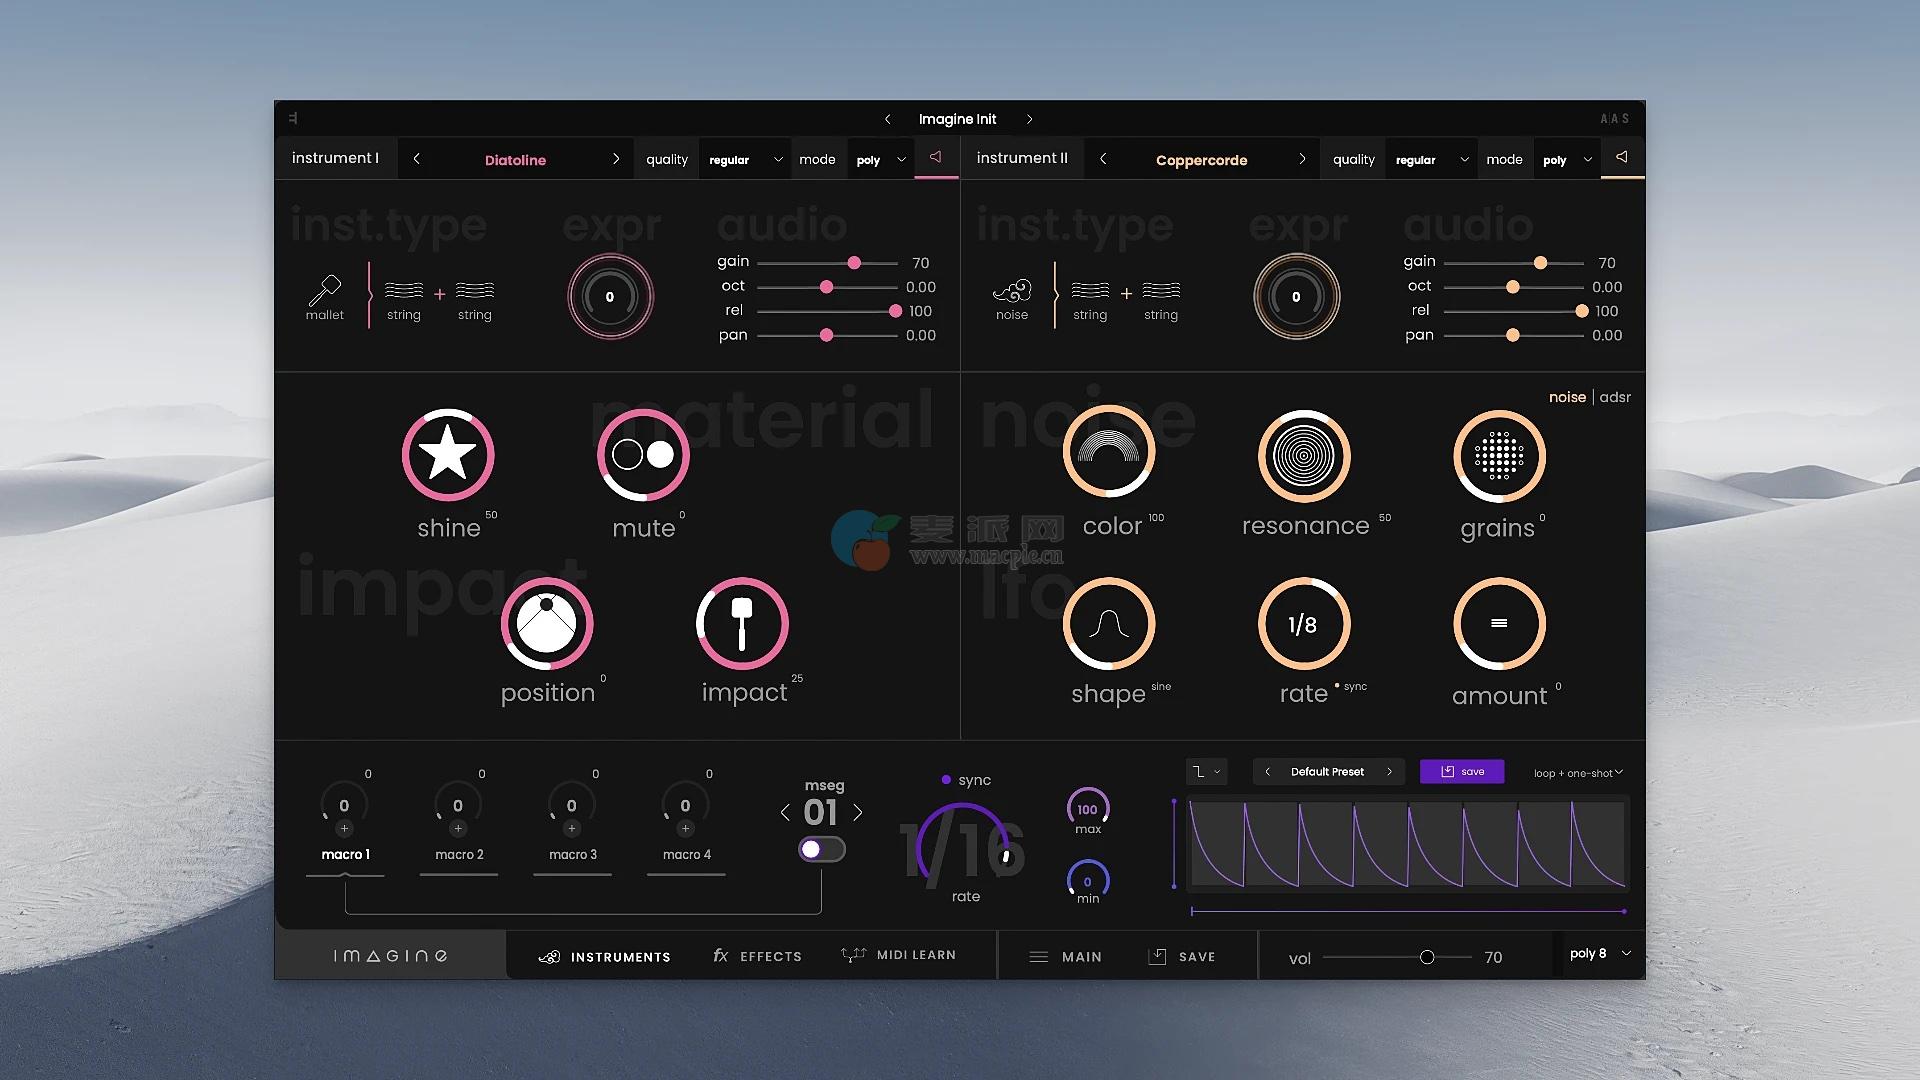This screenshot has height=1080, width=1920.
Task: Click the shine star knob icon
Action: pos(447,454)
